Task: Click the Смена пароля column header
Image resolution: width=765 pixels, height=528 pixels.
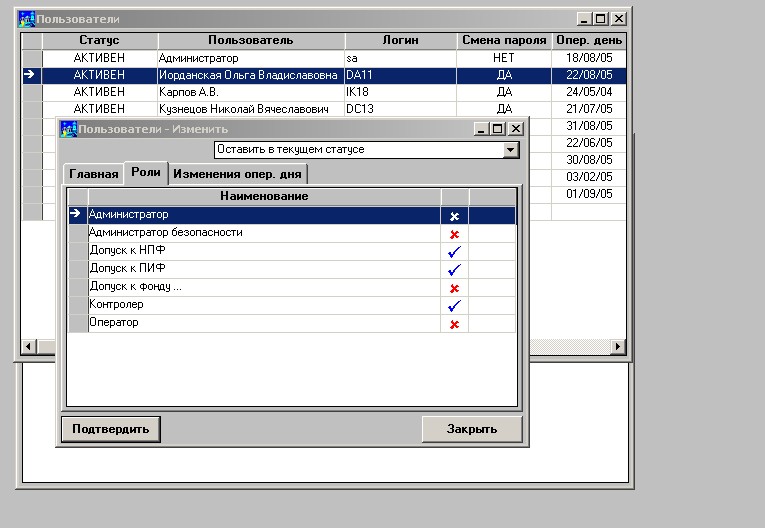Action: coord(504,41)
